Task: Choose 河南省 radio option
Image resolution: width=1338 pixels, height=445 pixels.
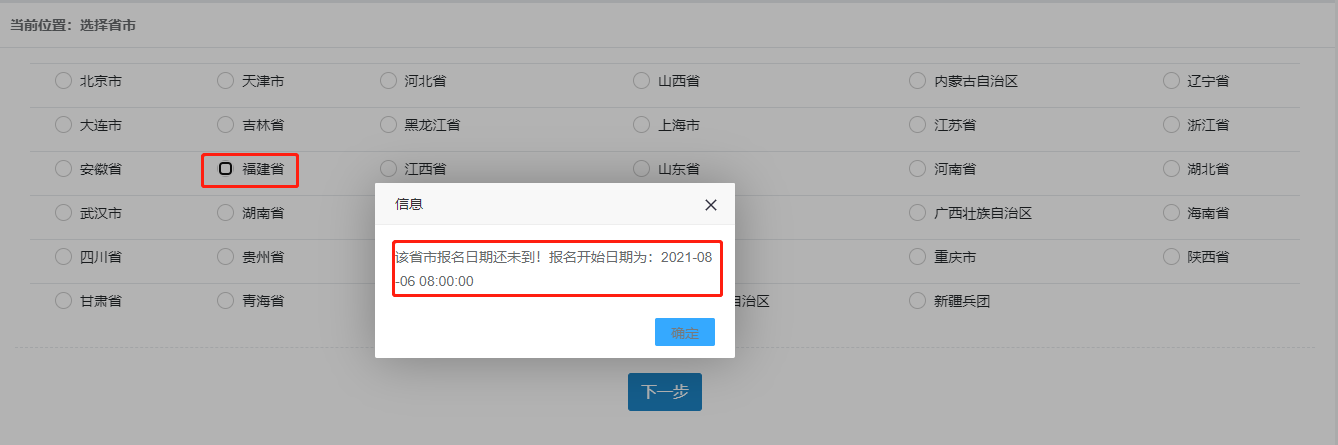Action: coord(917,169)
